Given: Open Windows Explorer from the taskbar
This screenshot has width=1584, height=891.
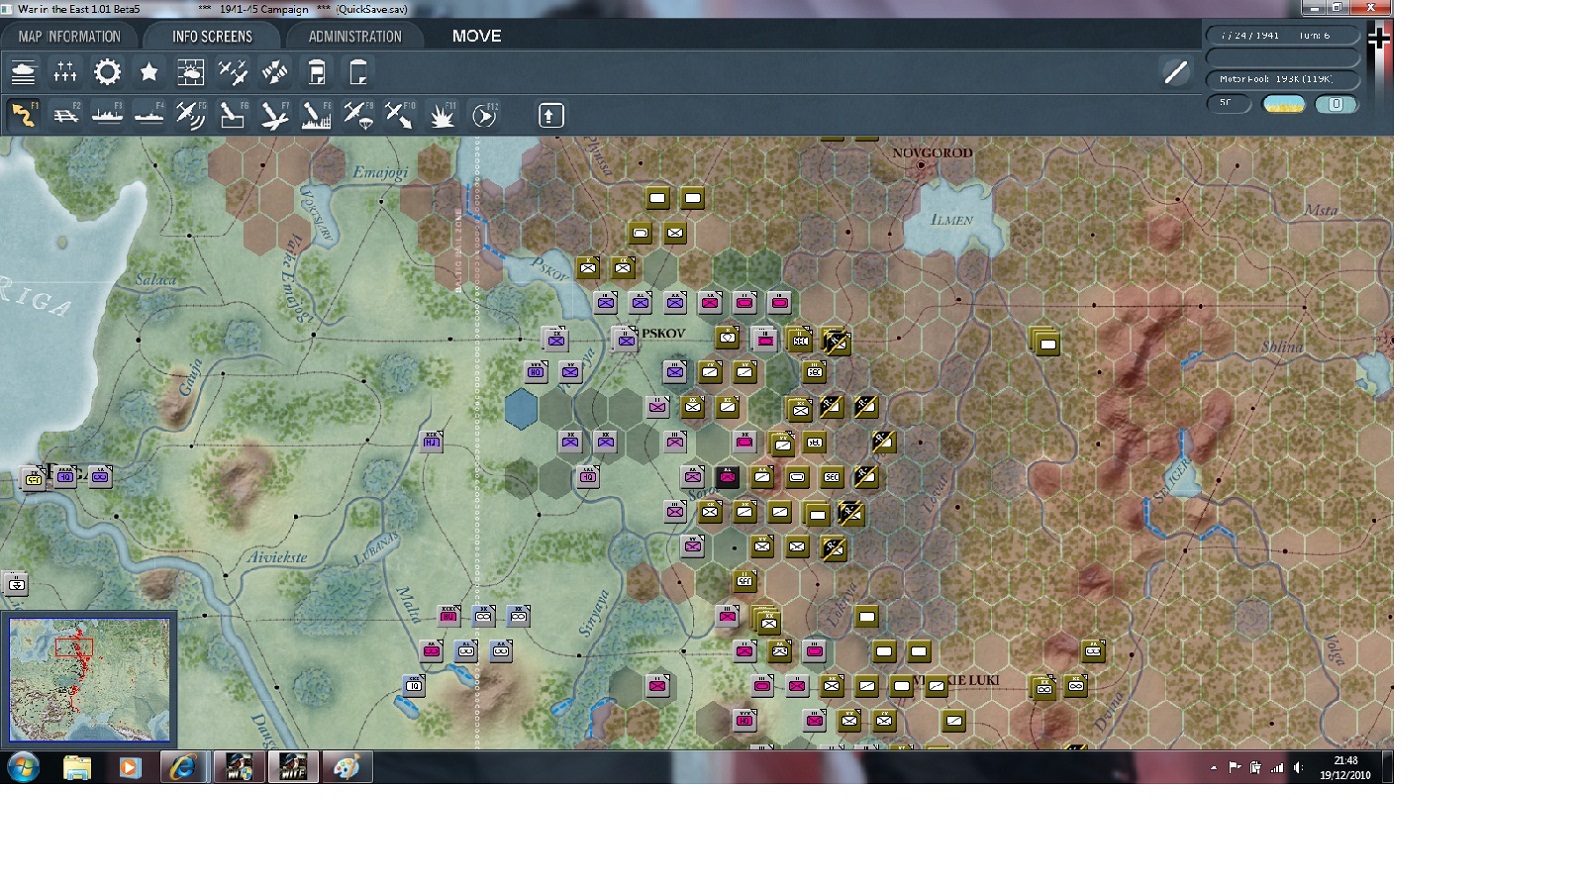Looking at the screenshot, I should point(77,767).
